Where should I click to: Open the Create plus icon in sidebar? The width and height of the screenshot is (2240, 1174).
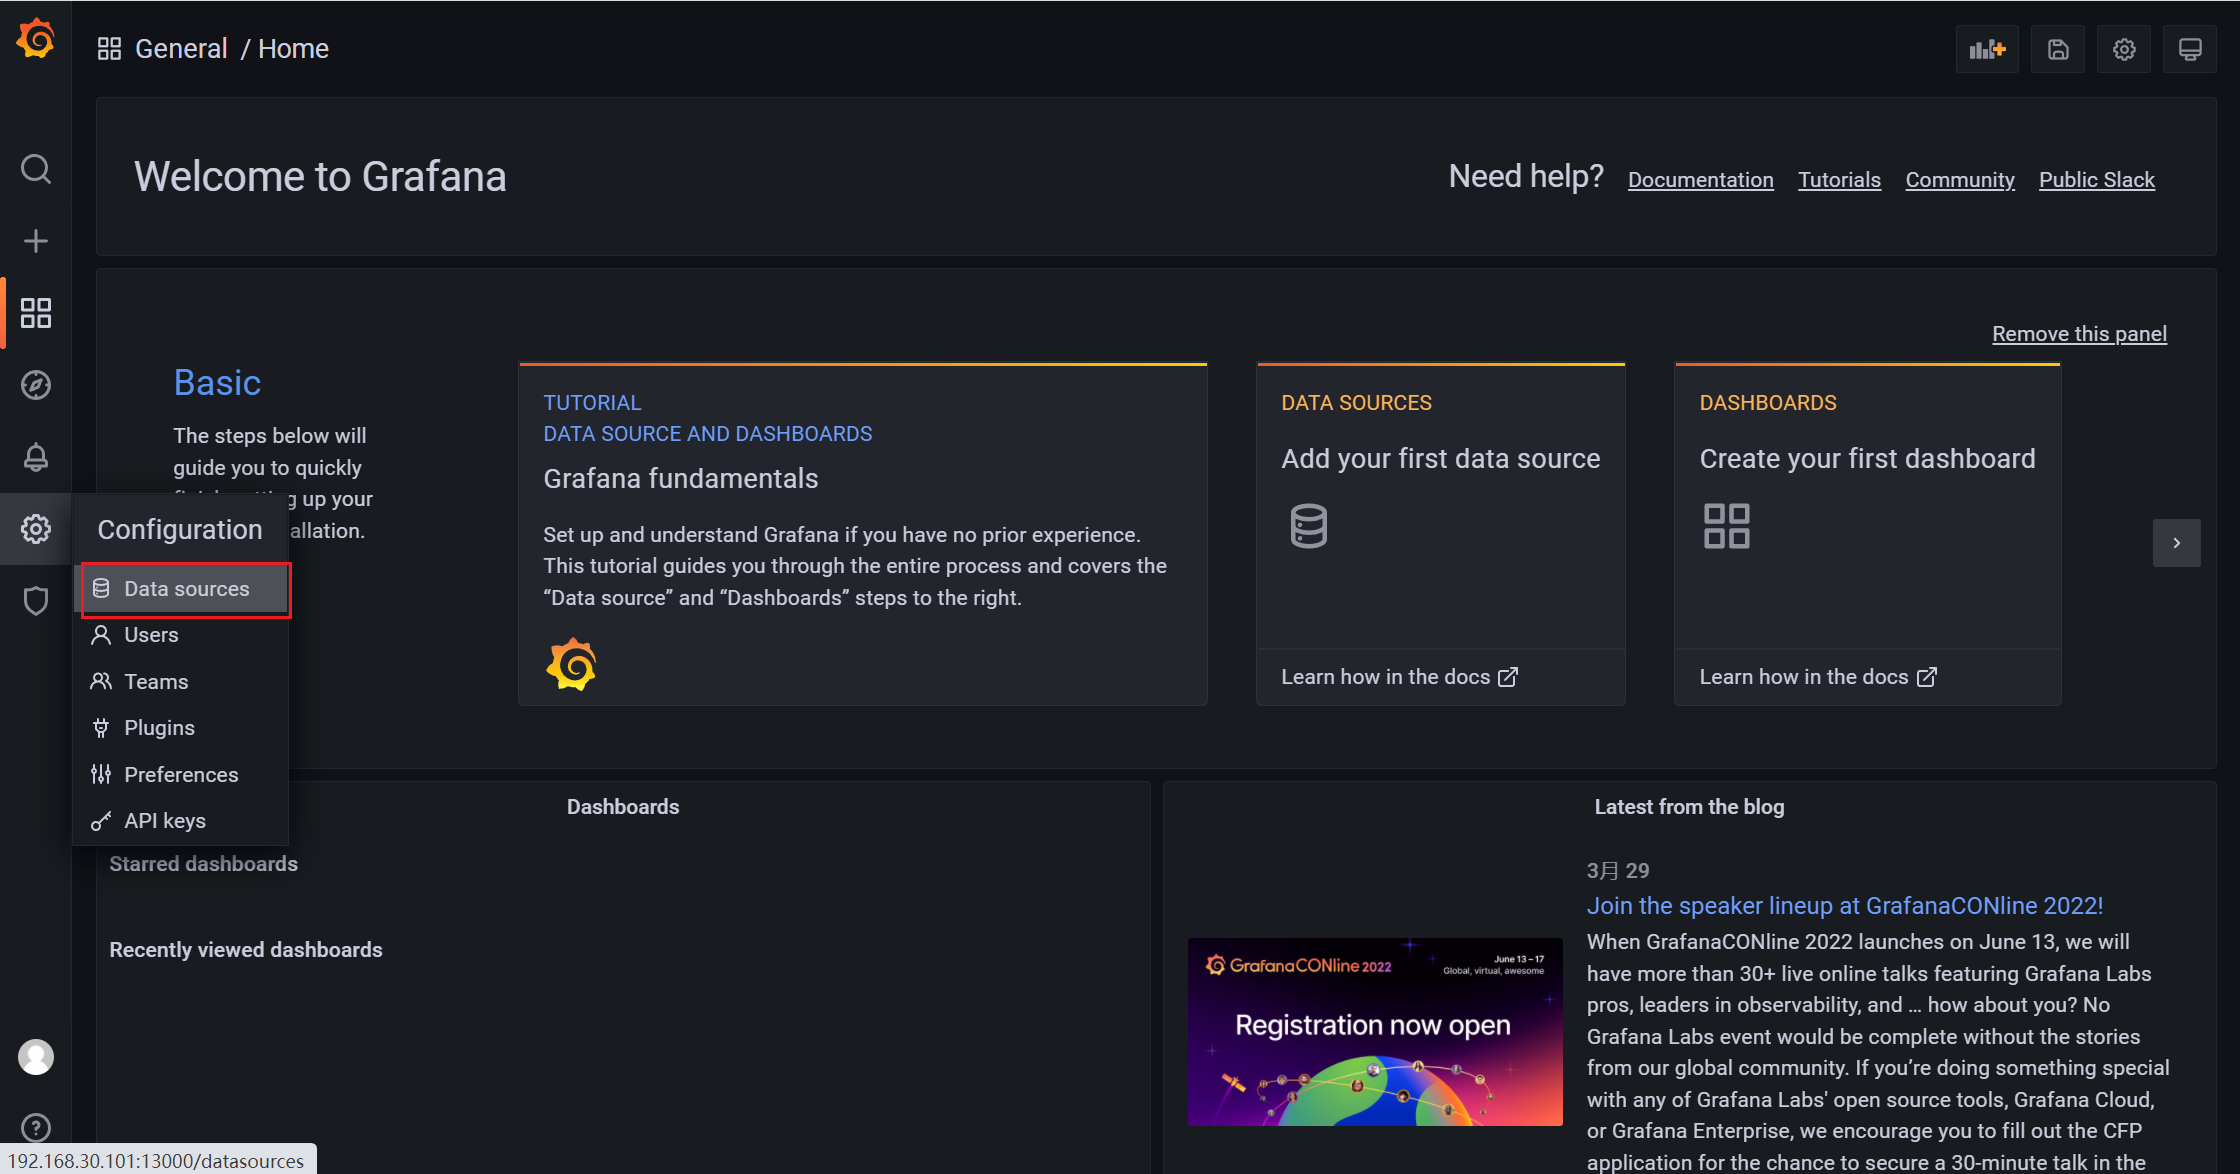(36, 241)
